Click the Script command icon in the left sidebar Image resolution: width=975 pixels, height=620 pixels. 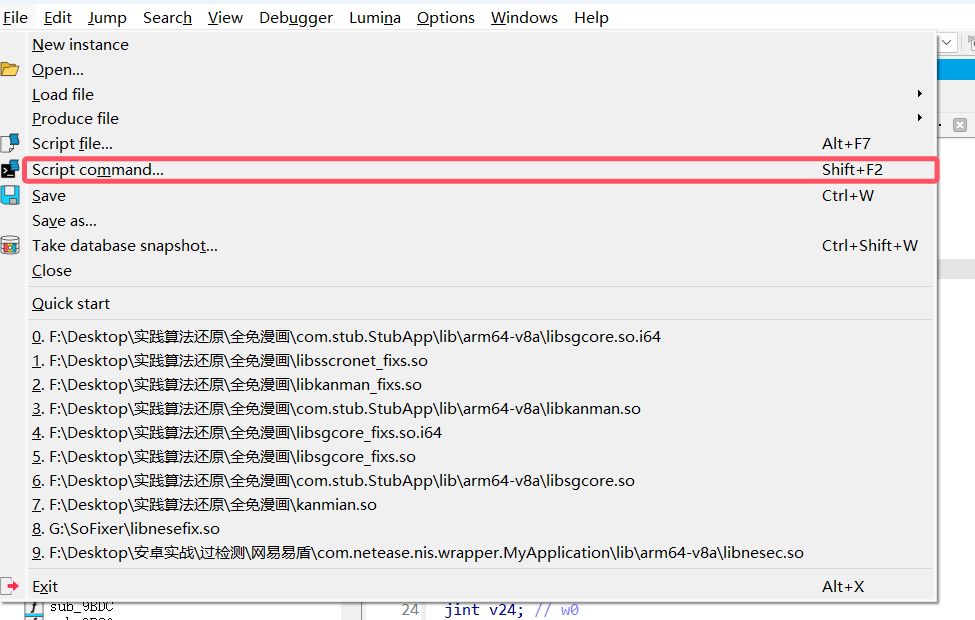(x=10, y=168)
